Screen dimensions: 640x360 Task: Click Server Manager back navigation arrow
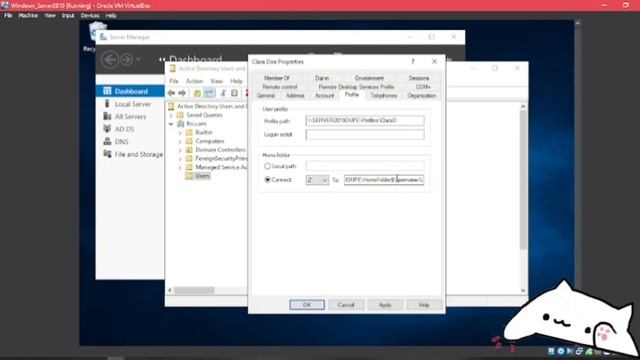tap(110, 60)
